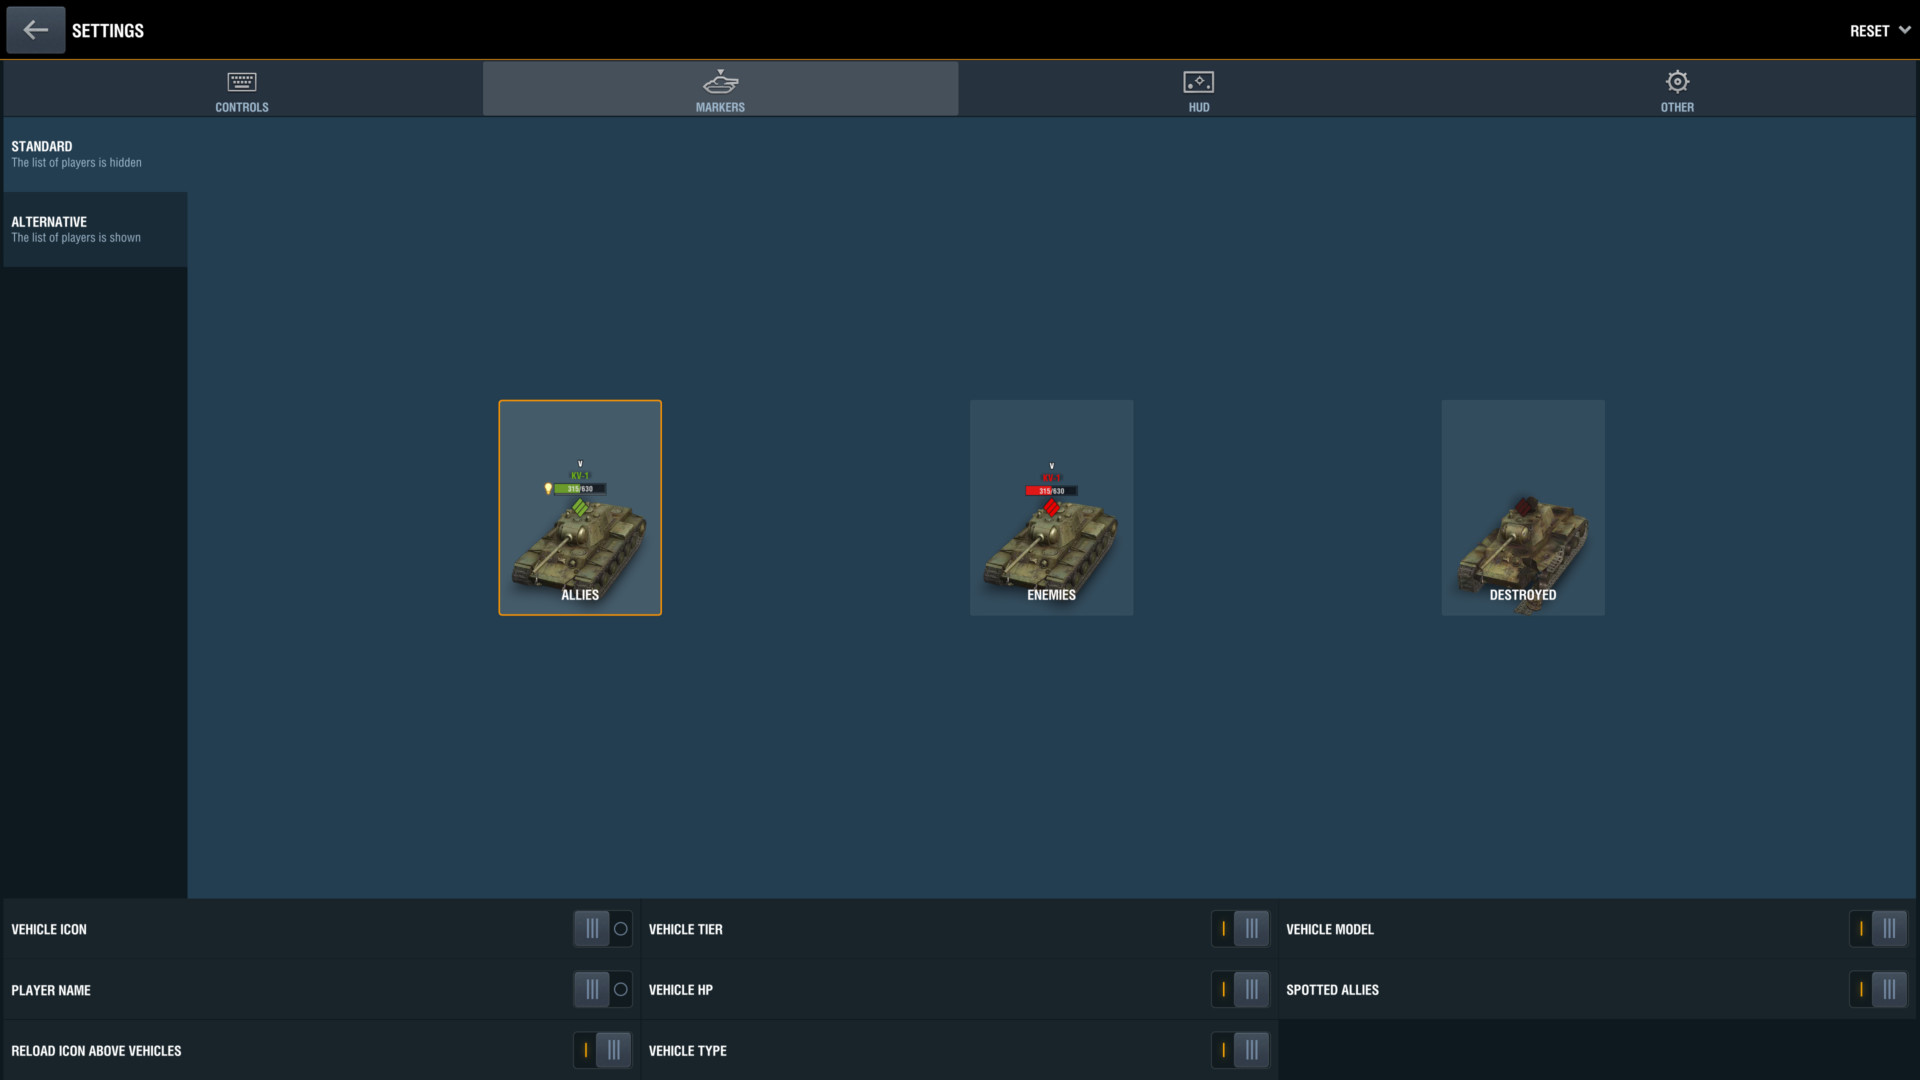Screen dimensions: 1920x1080
Task: Switch to the Controls tab
Action: [x=242, y=89]
